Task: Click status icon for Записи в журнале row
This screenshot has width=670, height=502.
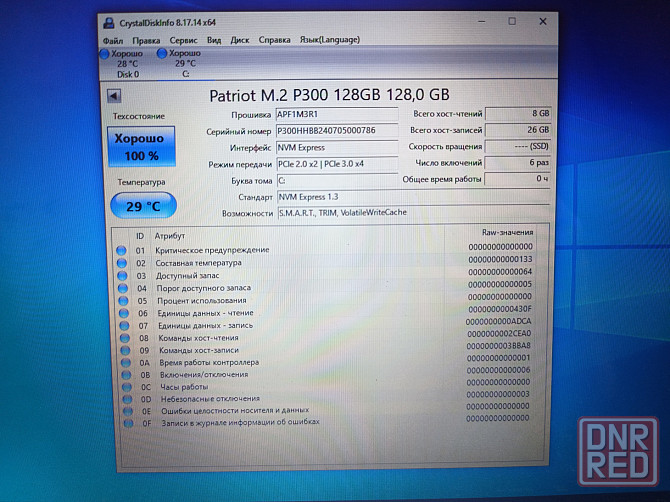Action: pyautogui.click(x=128, y=423)
